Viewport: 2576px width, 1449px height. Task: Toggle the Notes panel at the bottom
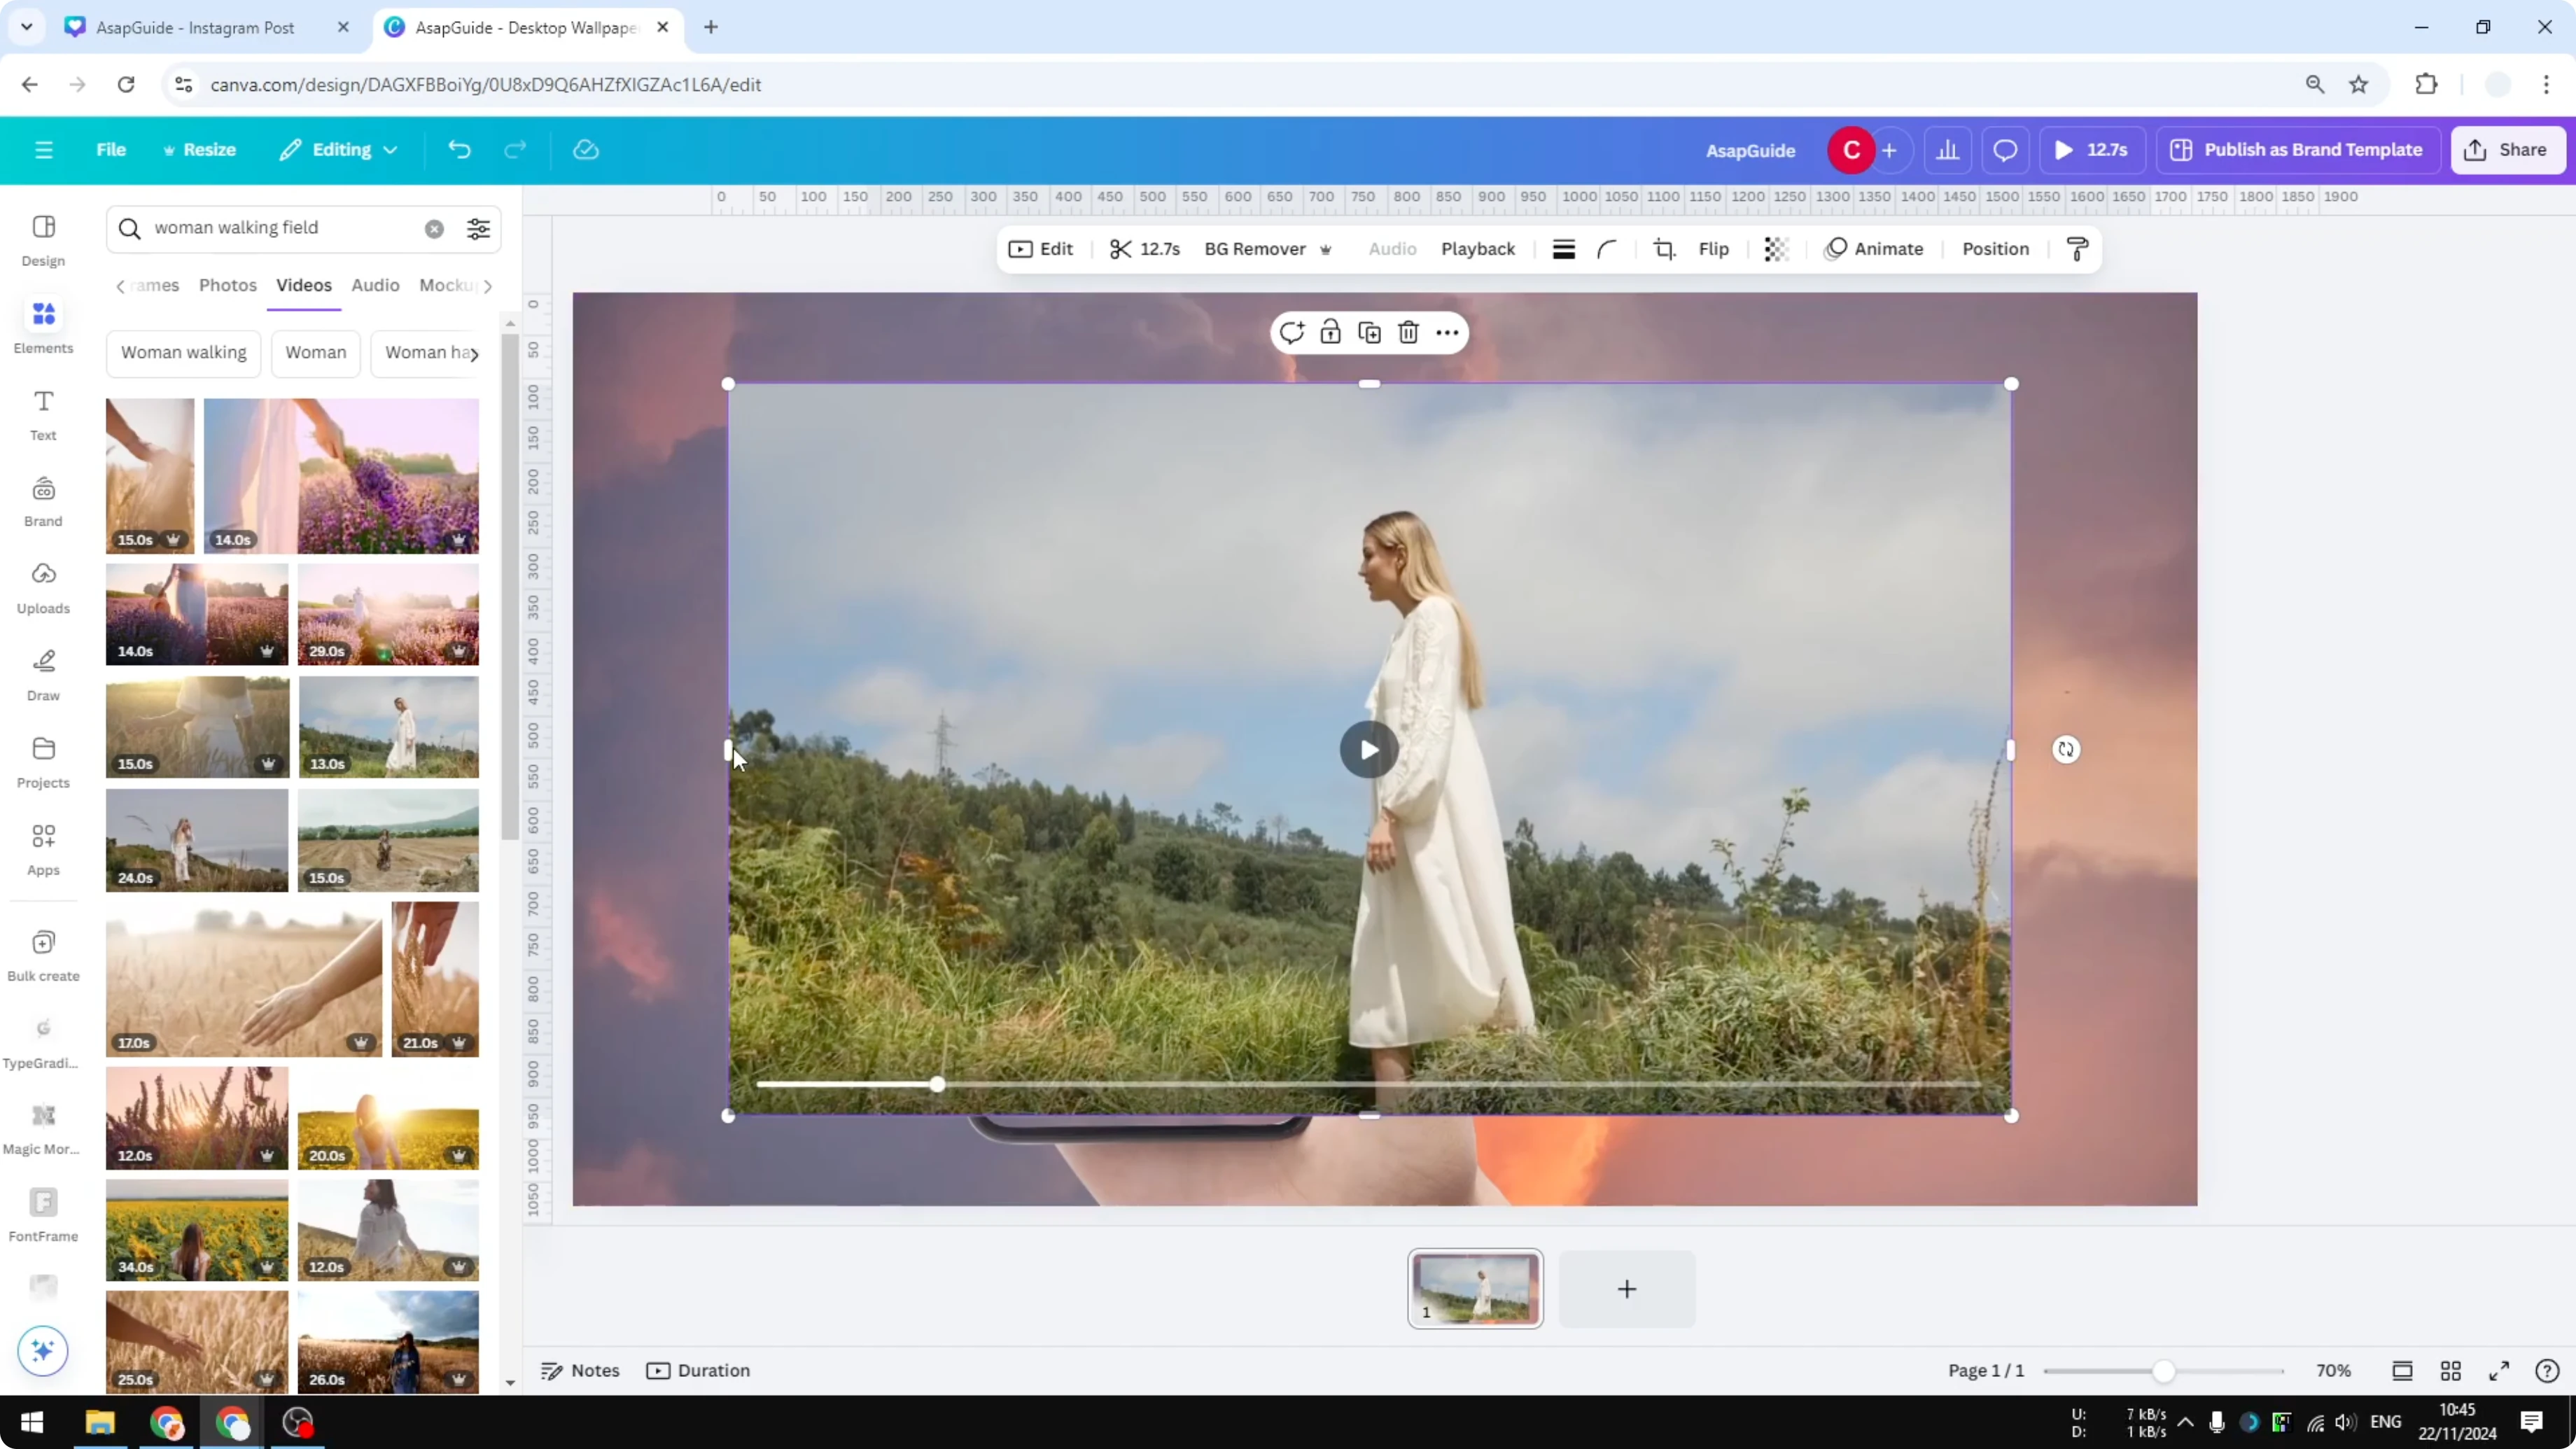pos(580,1370)
